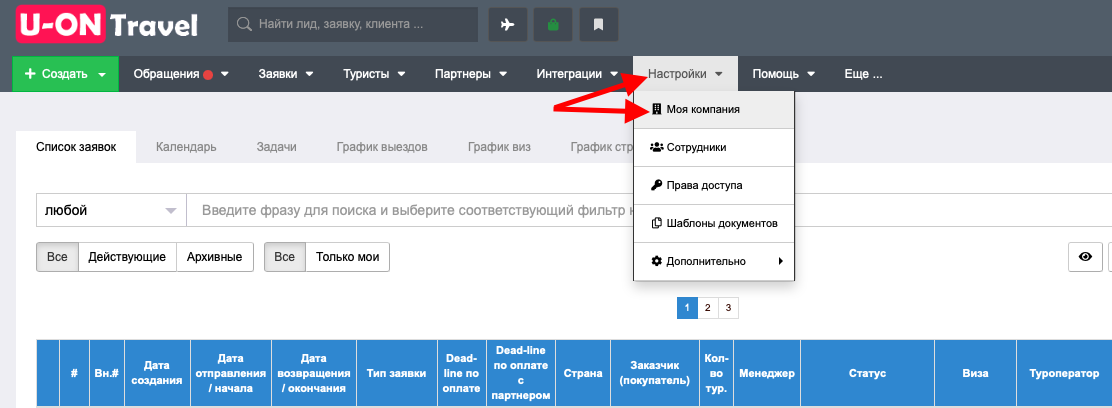Screen dimensions: 1112x408
Task: Click the Статус column header
Action: coord(867,373)
